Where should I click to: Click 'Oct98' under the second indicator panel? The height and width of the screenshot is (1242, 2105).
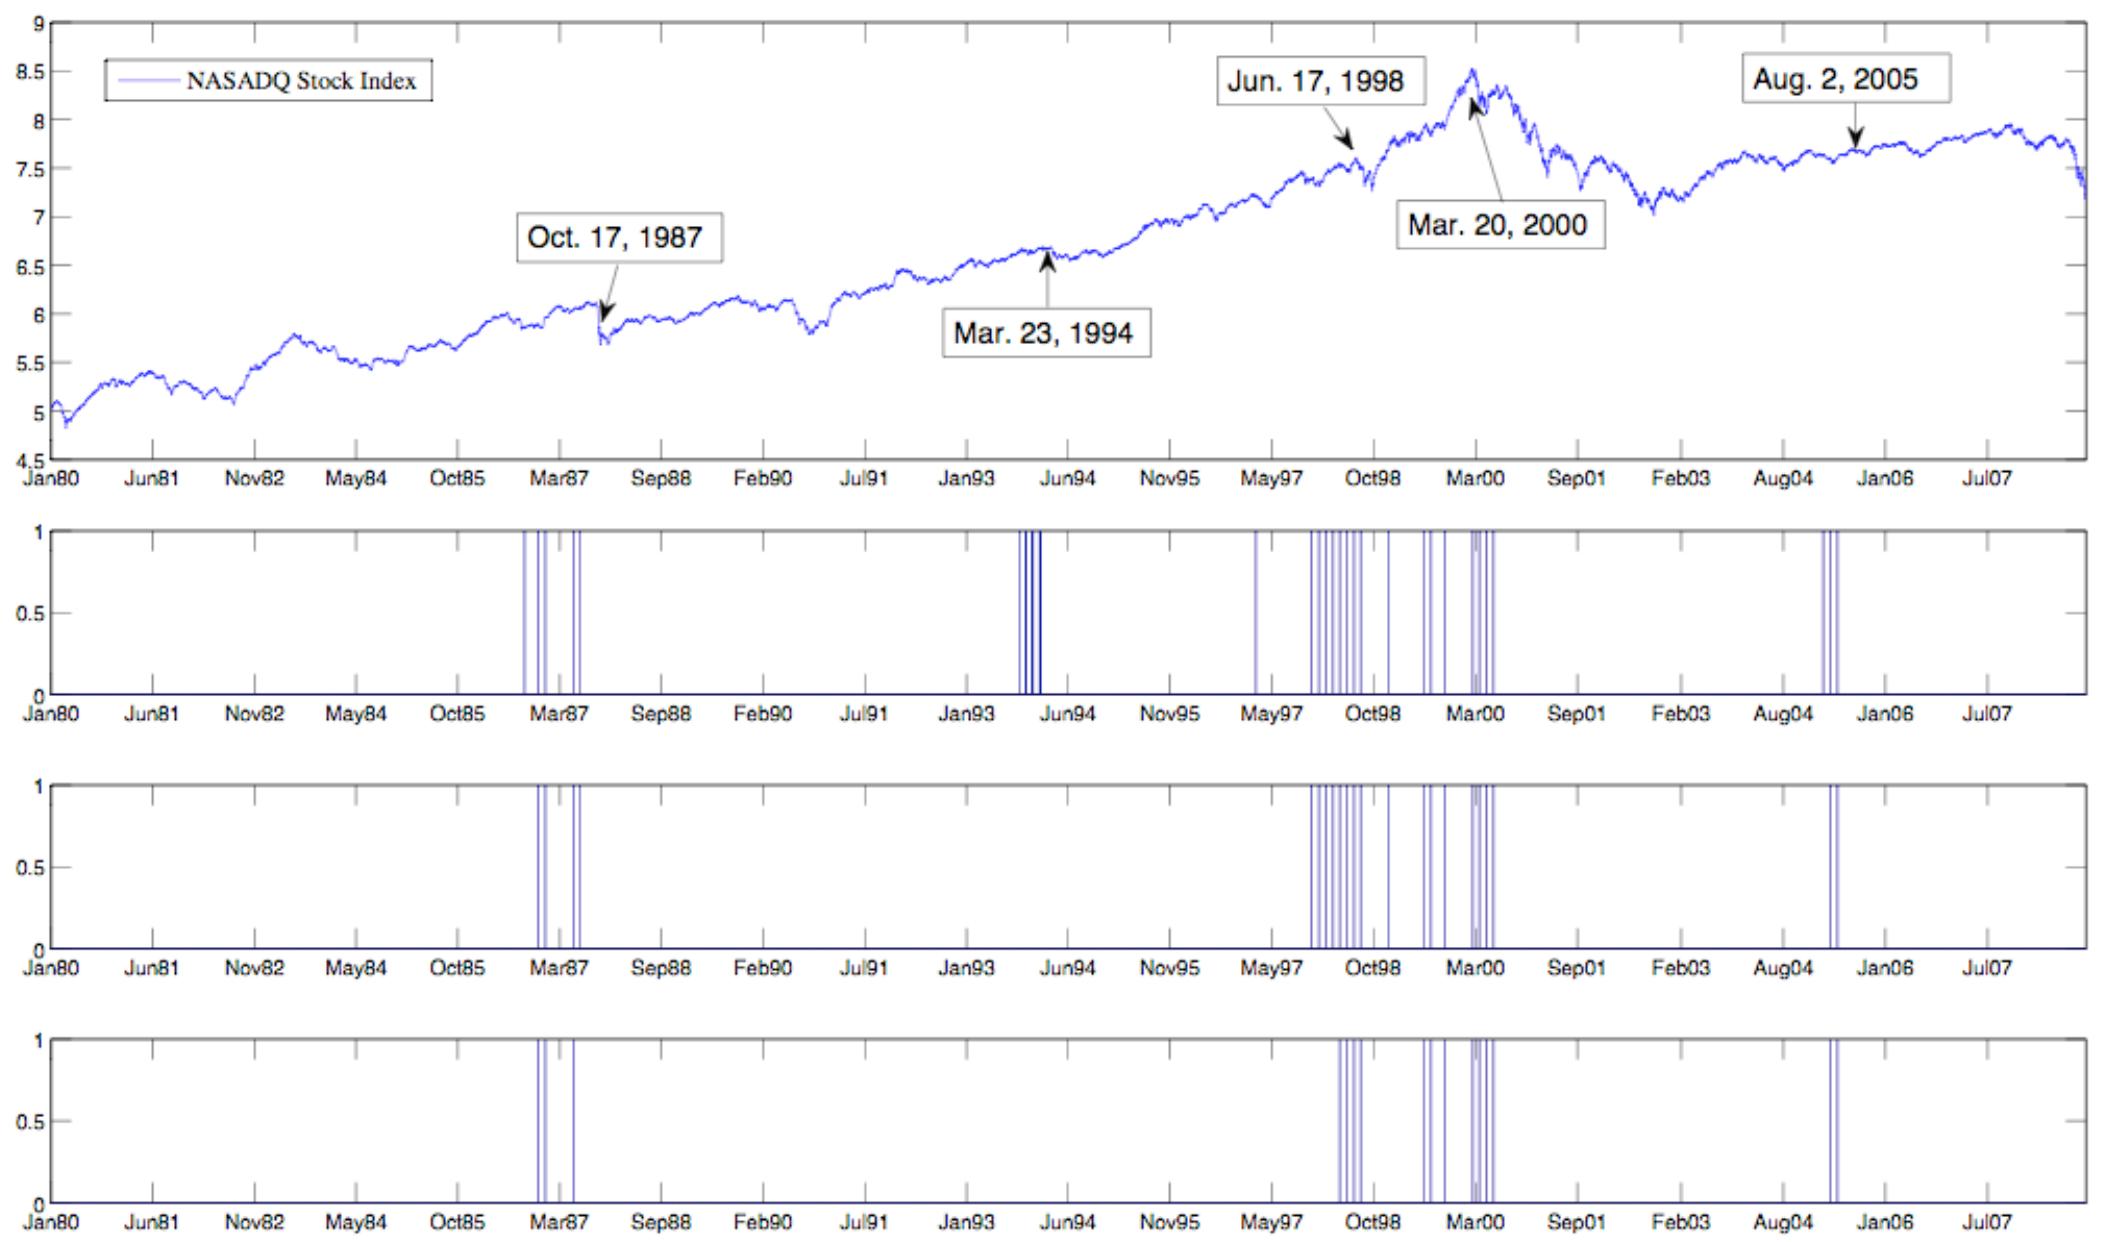[1373, 714]
